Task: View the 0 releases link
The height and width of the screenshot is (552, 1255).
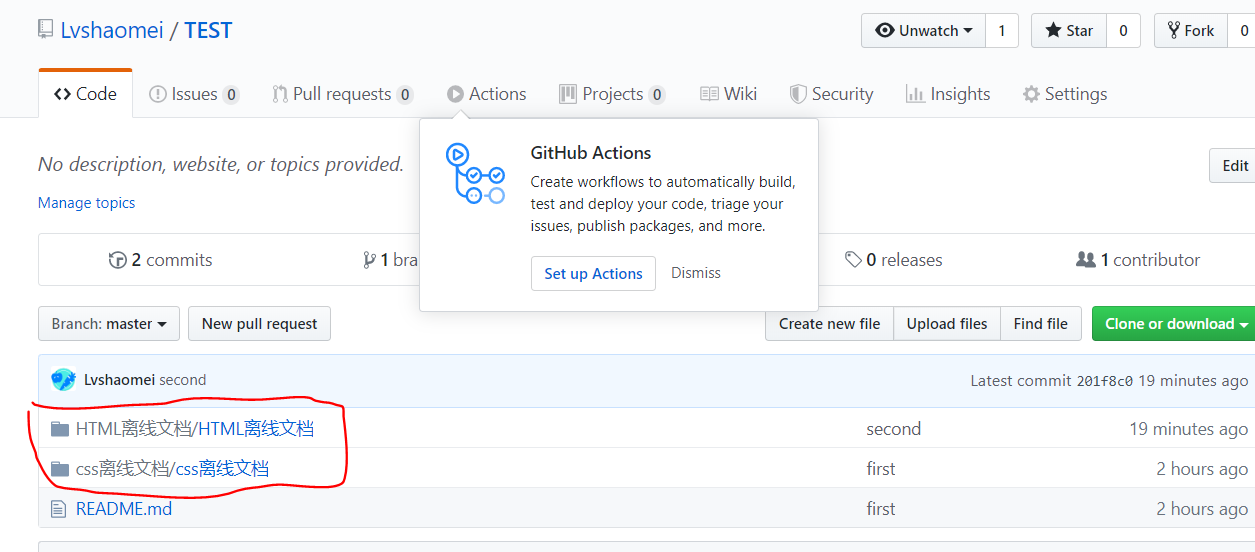Action: click(893, 260)
